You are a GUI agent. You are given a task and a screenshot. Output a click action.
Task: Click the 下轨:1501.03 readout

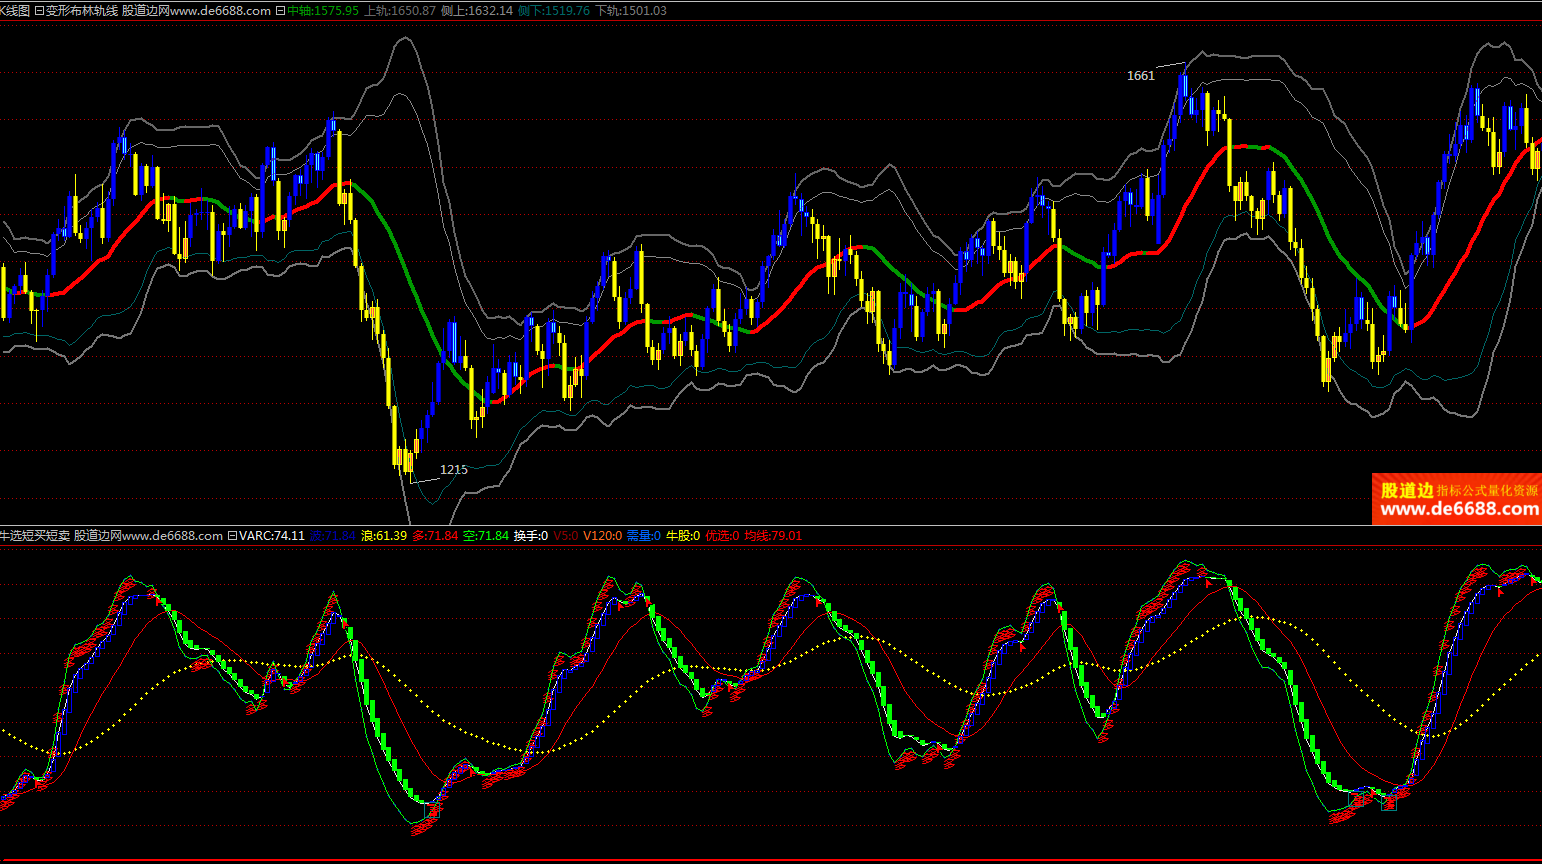click(x=631, y=11)
